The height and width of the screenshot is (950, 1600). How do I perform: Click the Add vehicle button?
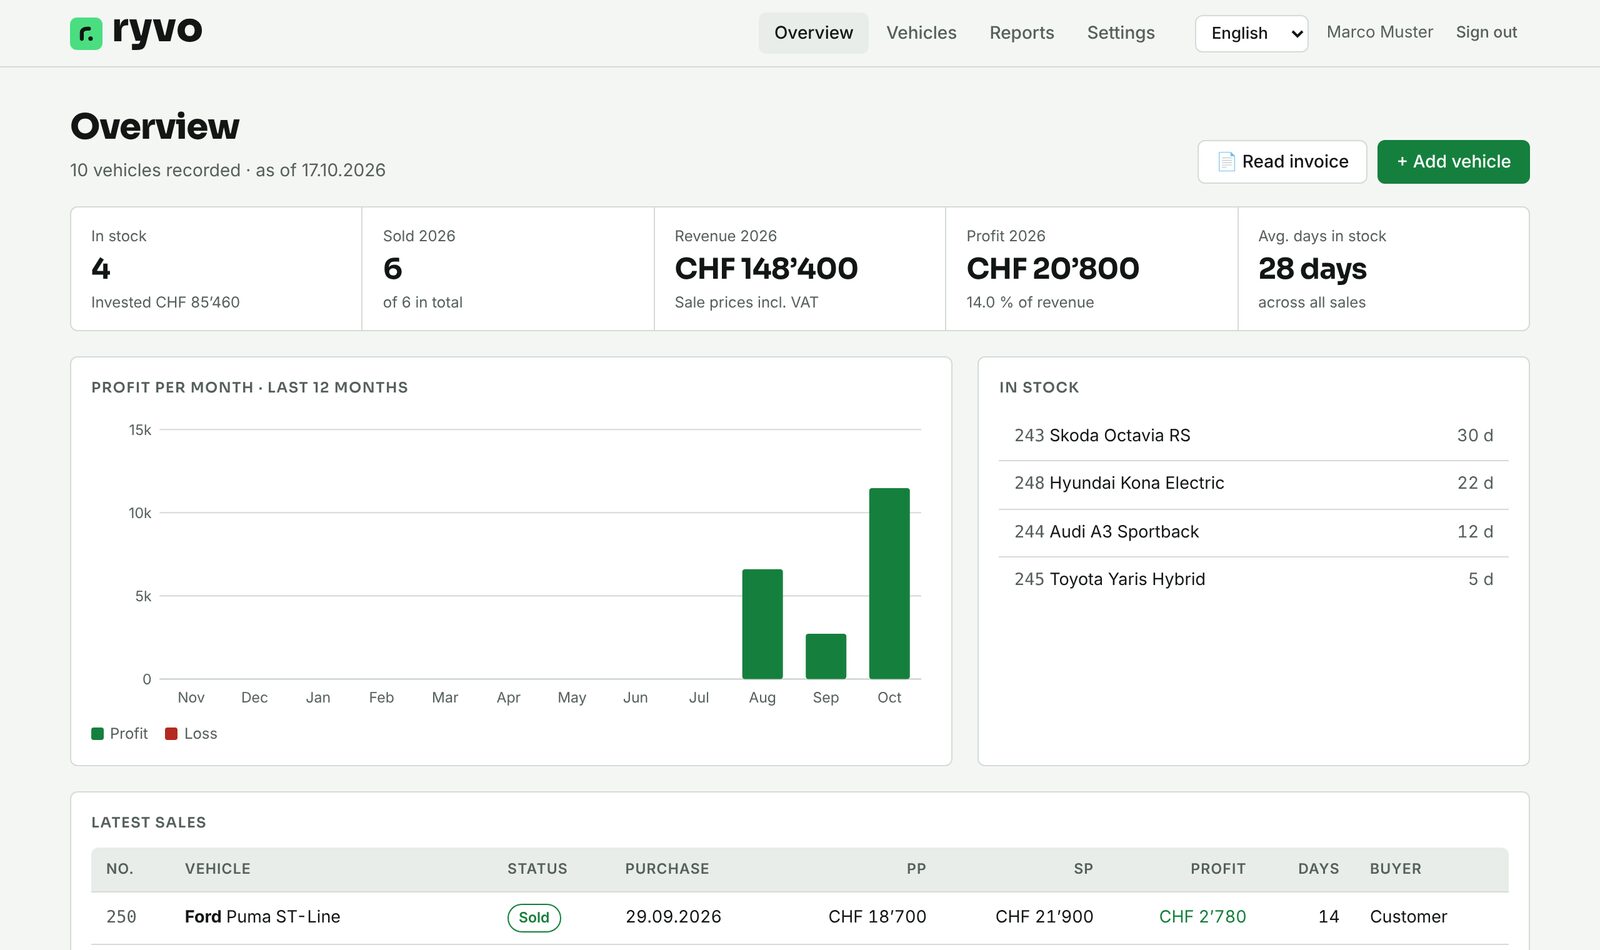[1453, 162]
